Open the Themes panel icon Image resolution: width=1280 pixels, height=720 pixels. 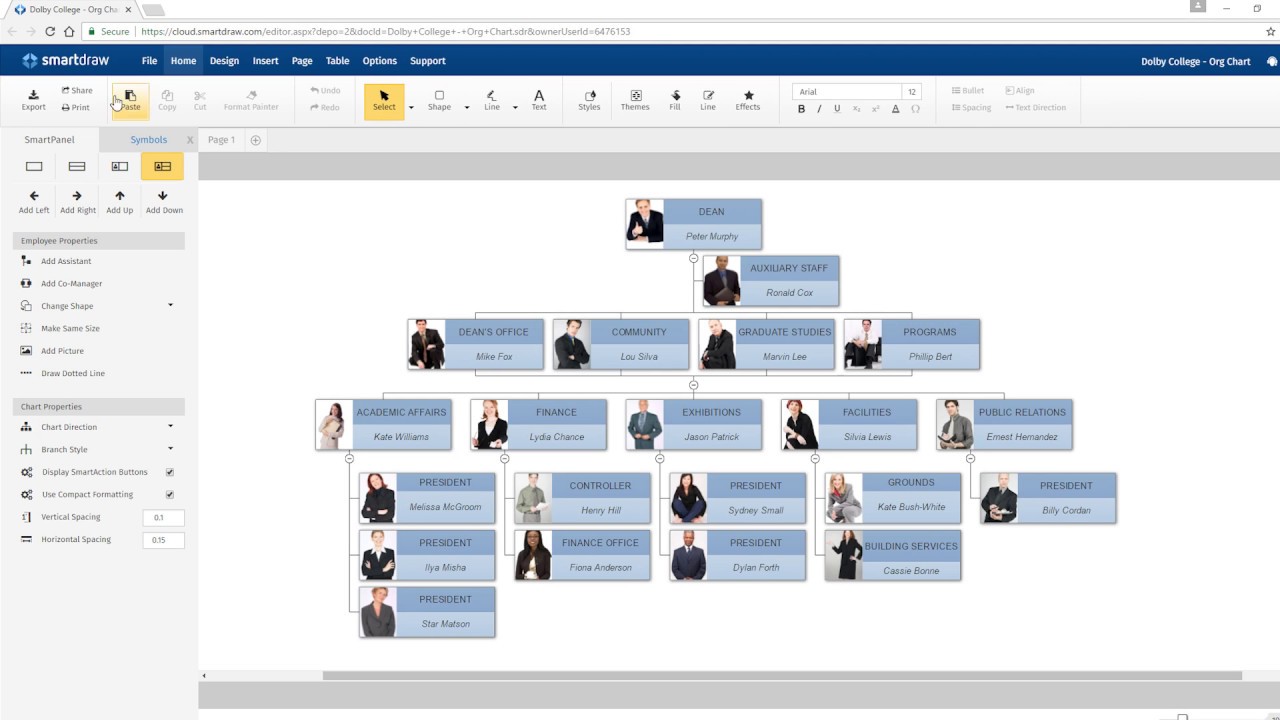coord(634,97)
